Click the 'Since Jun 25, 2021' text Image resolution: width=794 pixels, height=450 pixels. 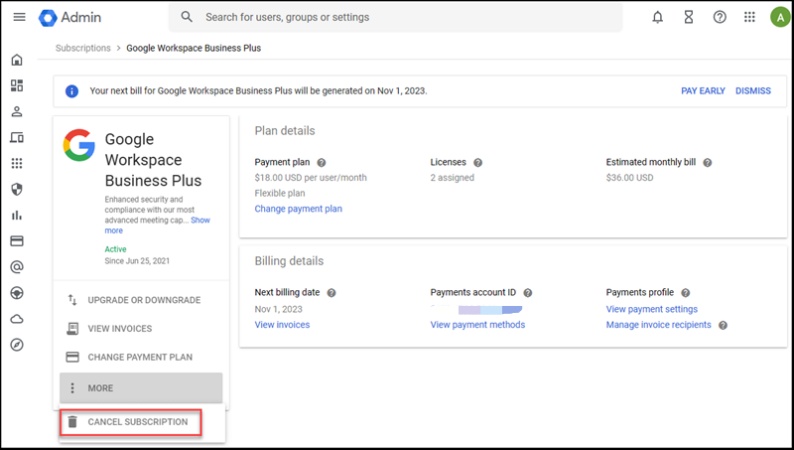pos(137,261)
